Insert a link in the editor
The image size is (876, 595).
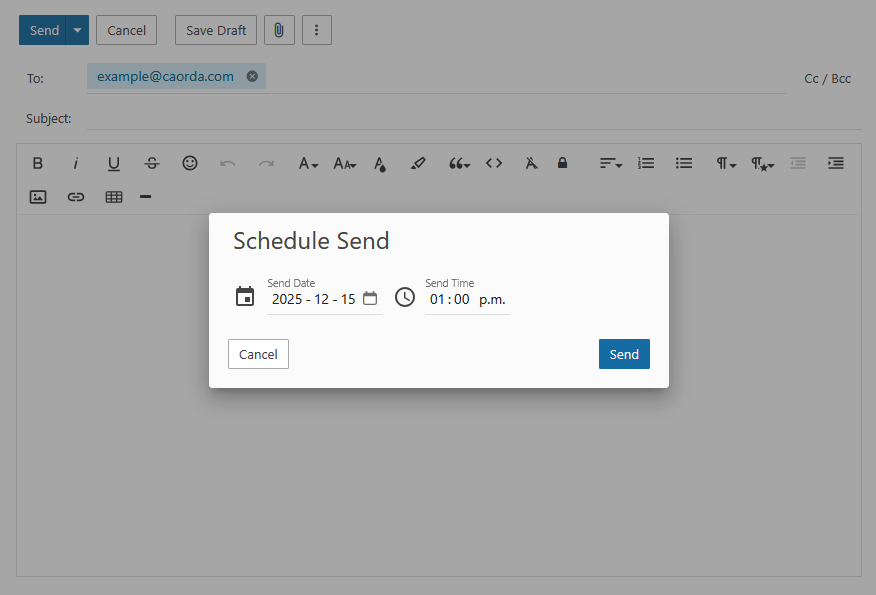76,197
